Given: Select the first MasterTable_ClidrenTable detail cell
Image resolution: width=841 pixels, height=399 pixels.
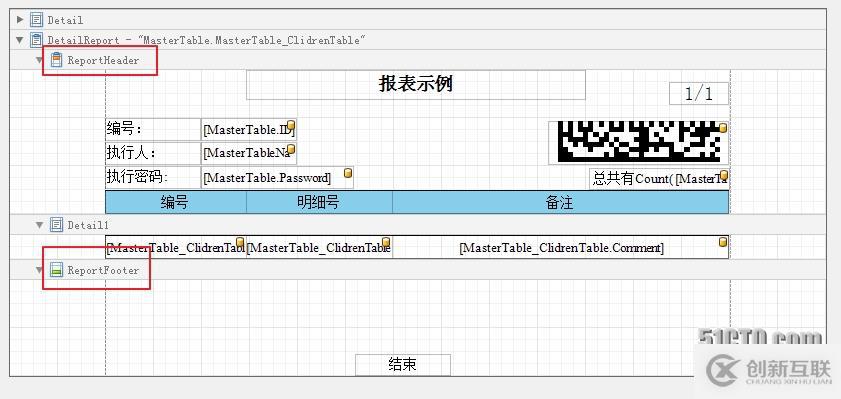Looking at the screenshot, I should click(x=176, y=247).
